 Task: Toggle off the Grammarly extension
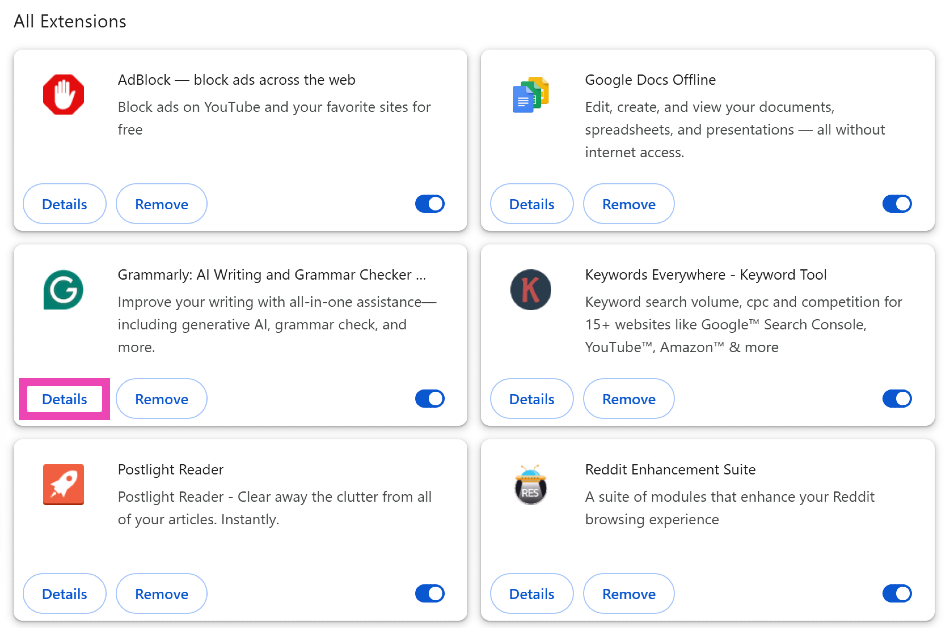(430, 399)
